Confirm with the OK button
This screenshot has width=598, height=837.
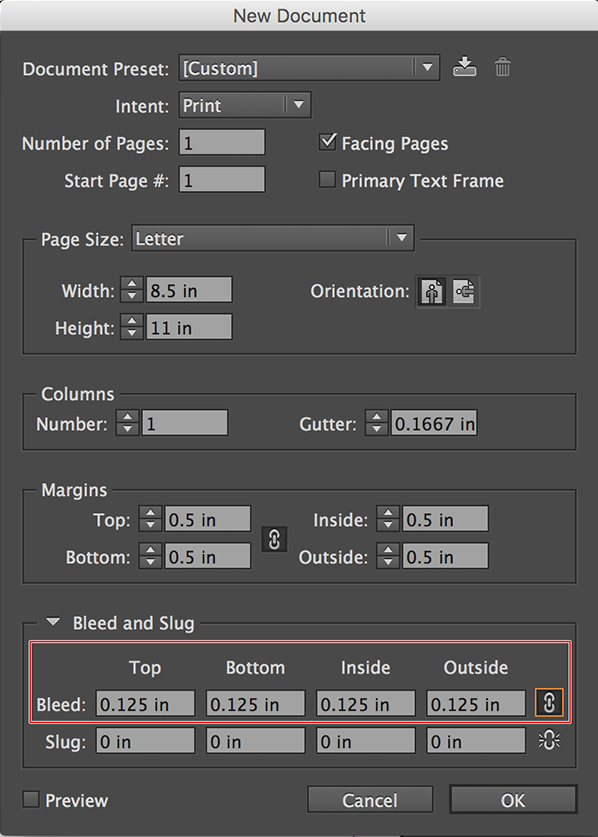point(513,800)
